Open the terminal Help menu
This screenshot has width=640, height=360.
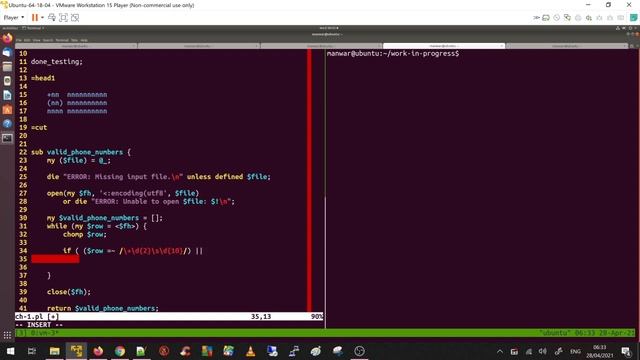click(84, 40)
